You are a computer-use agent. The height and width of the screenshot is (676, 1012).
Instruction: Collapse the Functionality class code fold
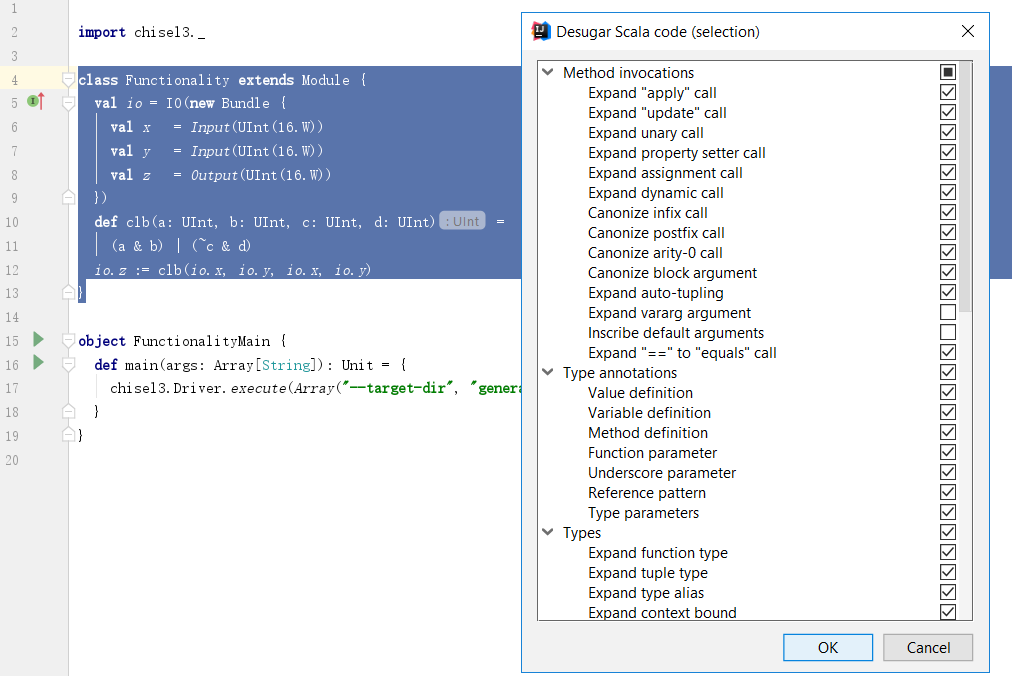(x=68, y=79)
